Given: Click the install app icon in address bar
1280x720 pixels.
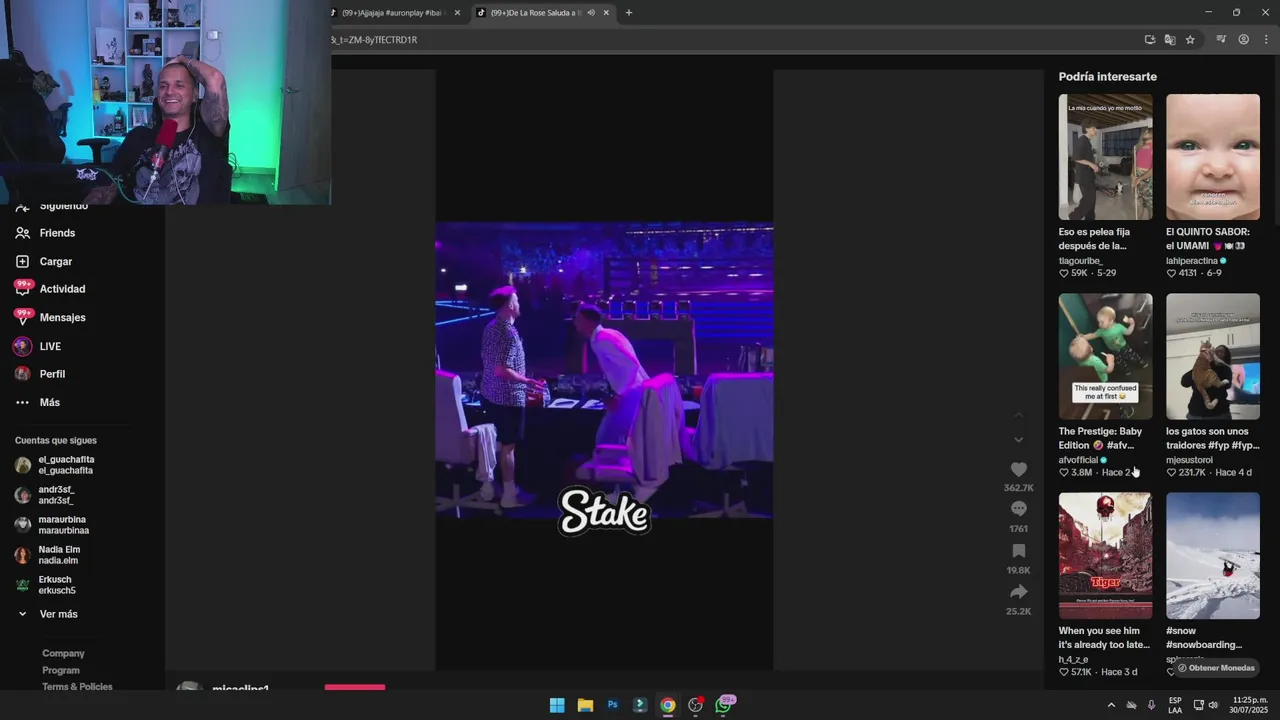Looking at the screenshot, I should (1150, 40).
